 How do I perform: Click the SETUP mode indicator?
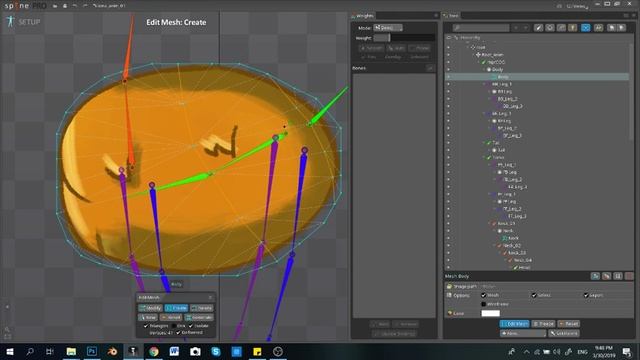click(x=24, y=22)
